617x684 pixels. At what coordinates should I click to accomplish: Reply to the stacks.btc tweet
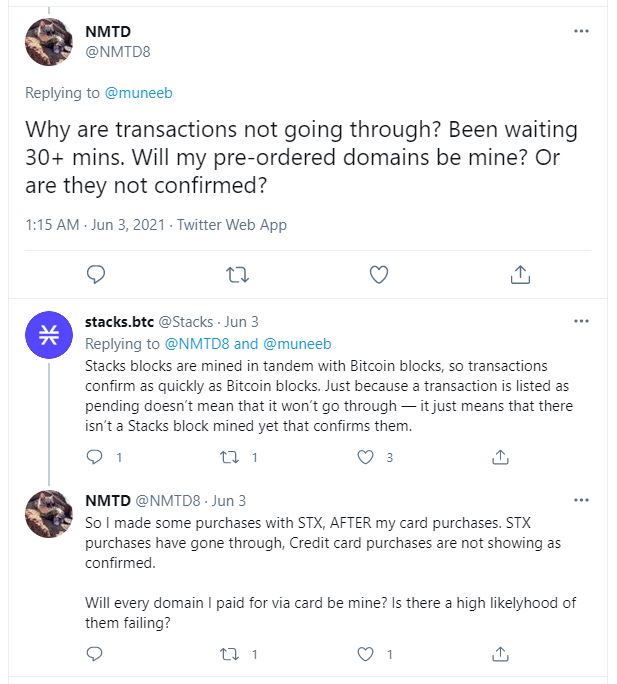click(96, 457)
